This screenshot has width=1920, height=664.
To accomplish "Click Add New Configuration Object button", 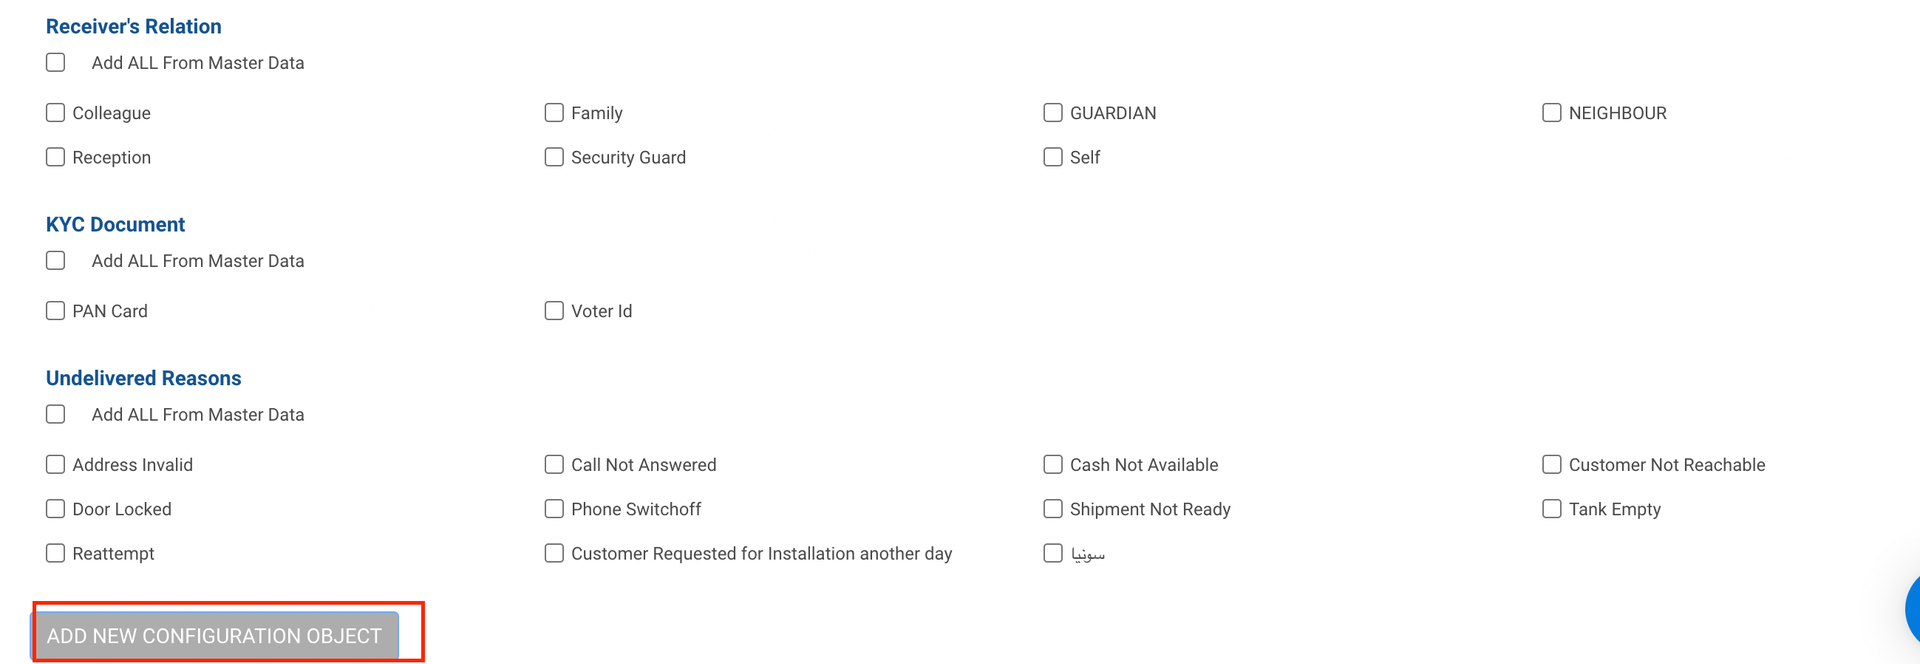I will (x=214, y=636).
